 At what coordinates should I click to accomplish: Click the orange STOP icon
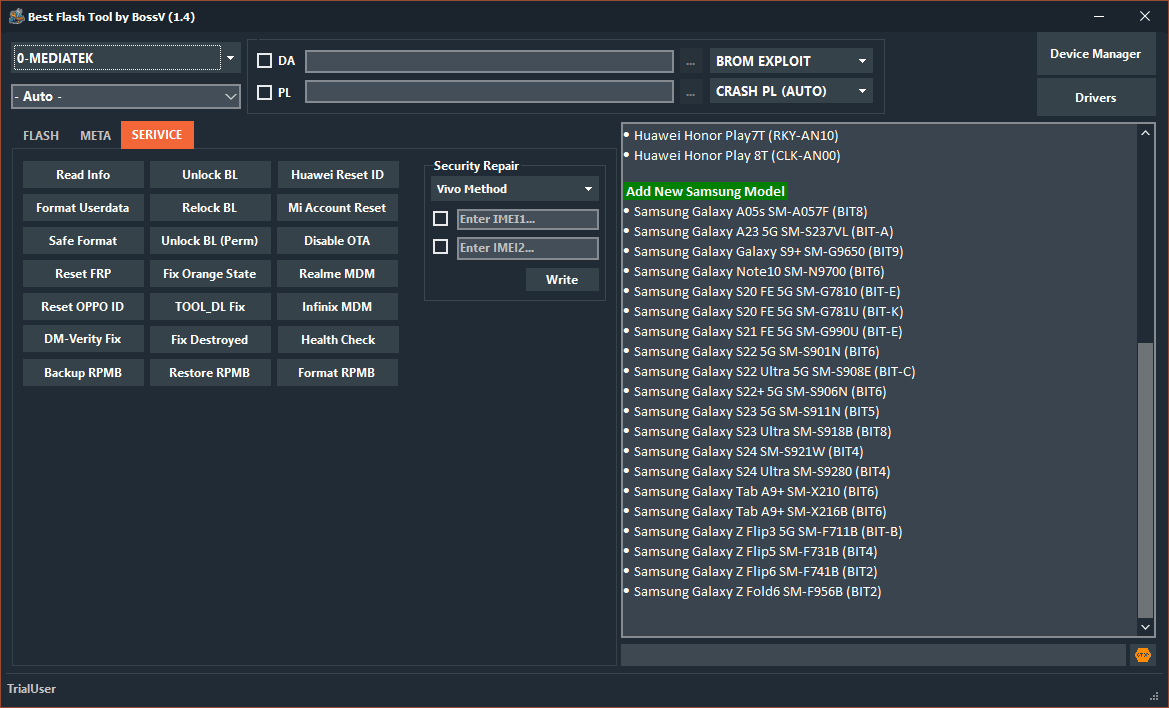1141,654
